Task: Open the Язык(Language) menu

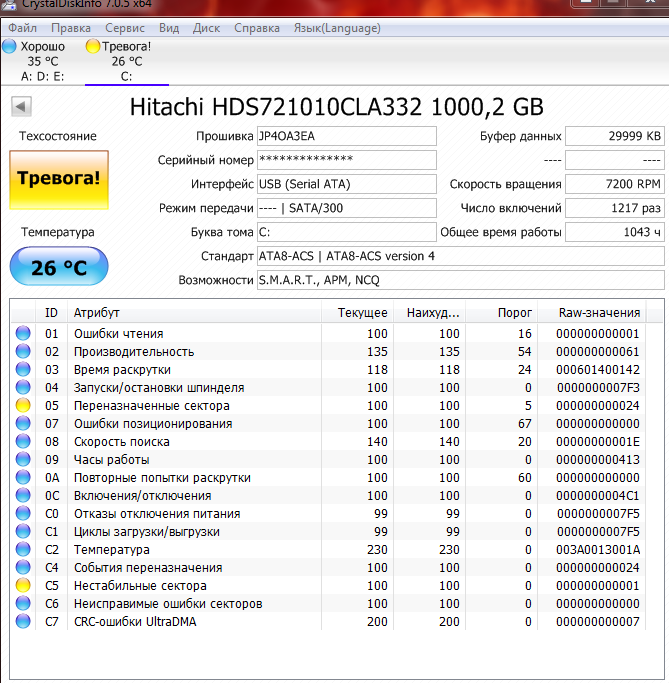Action: point(334,28)
